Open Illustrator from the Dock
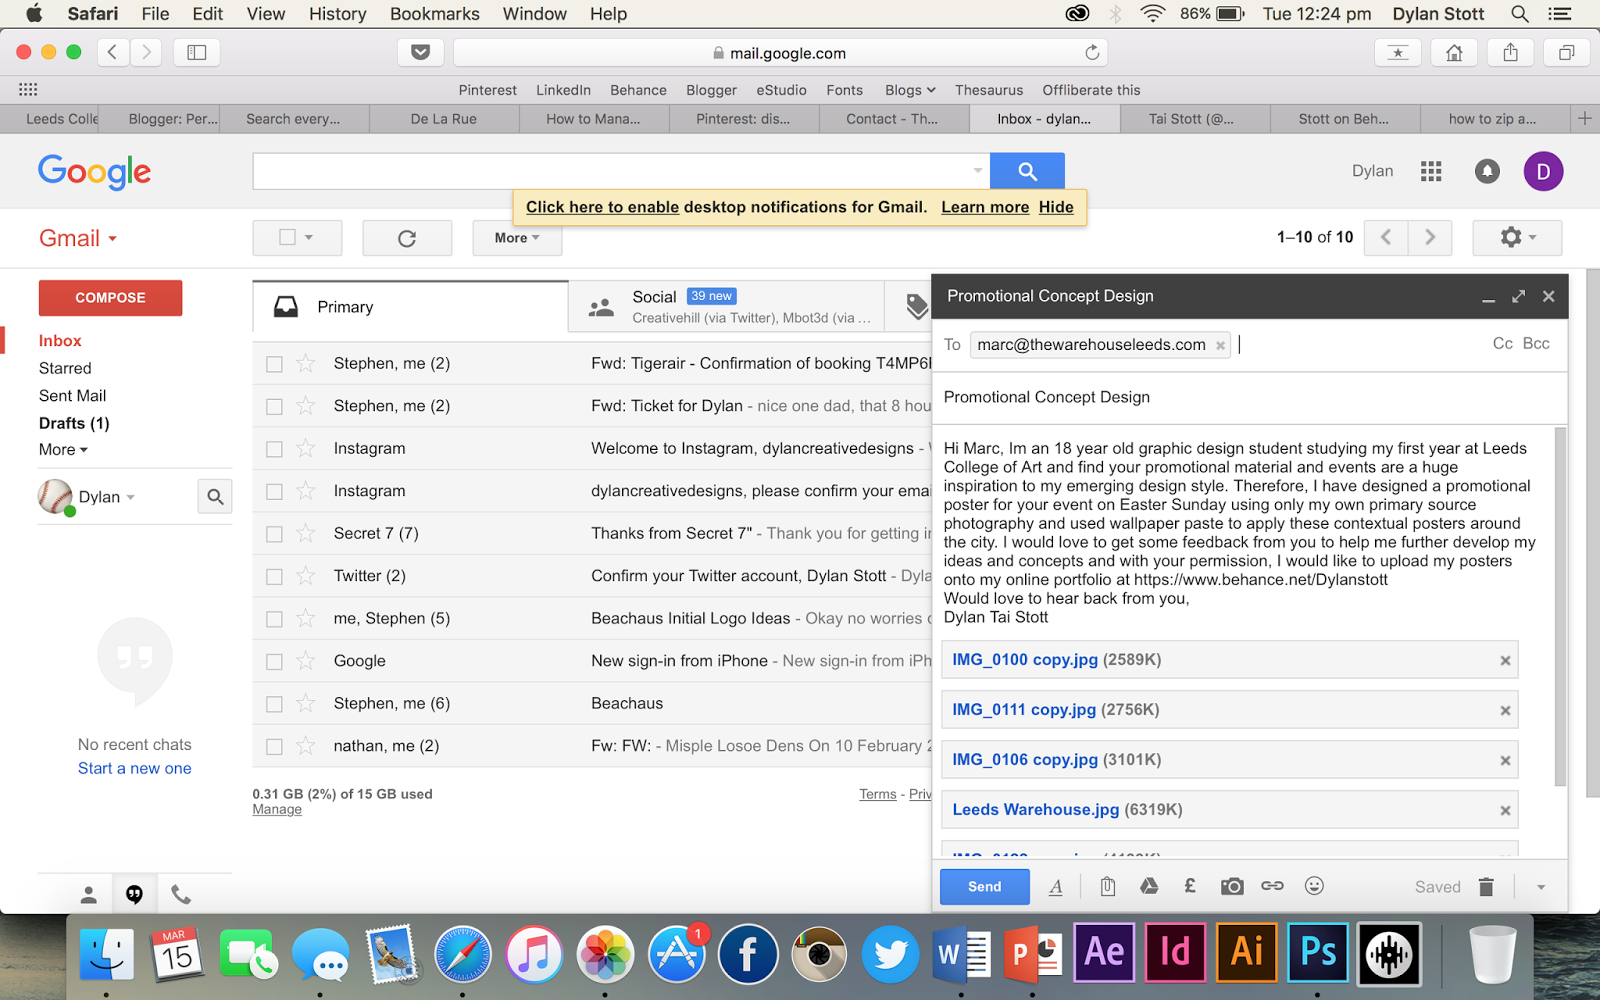1600x1000 pixels. click(1247, 953)
